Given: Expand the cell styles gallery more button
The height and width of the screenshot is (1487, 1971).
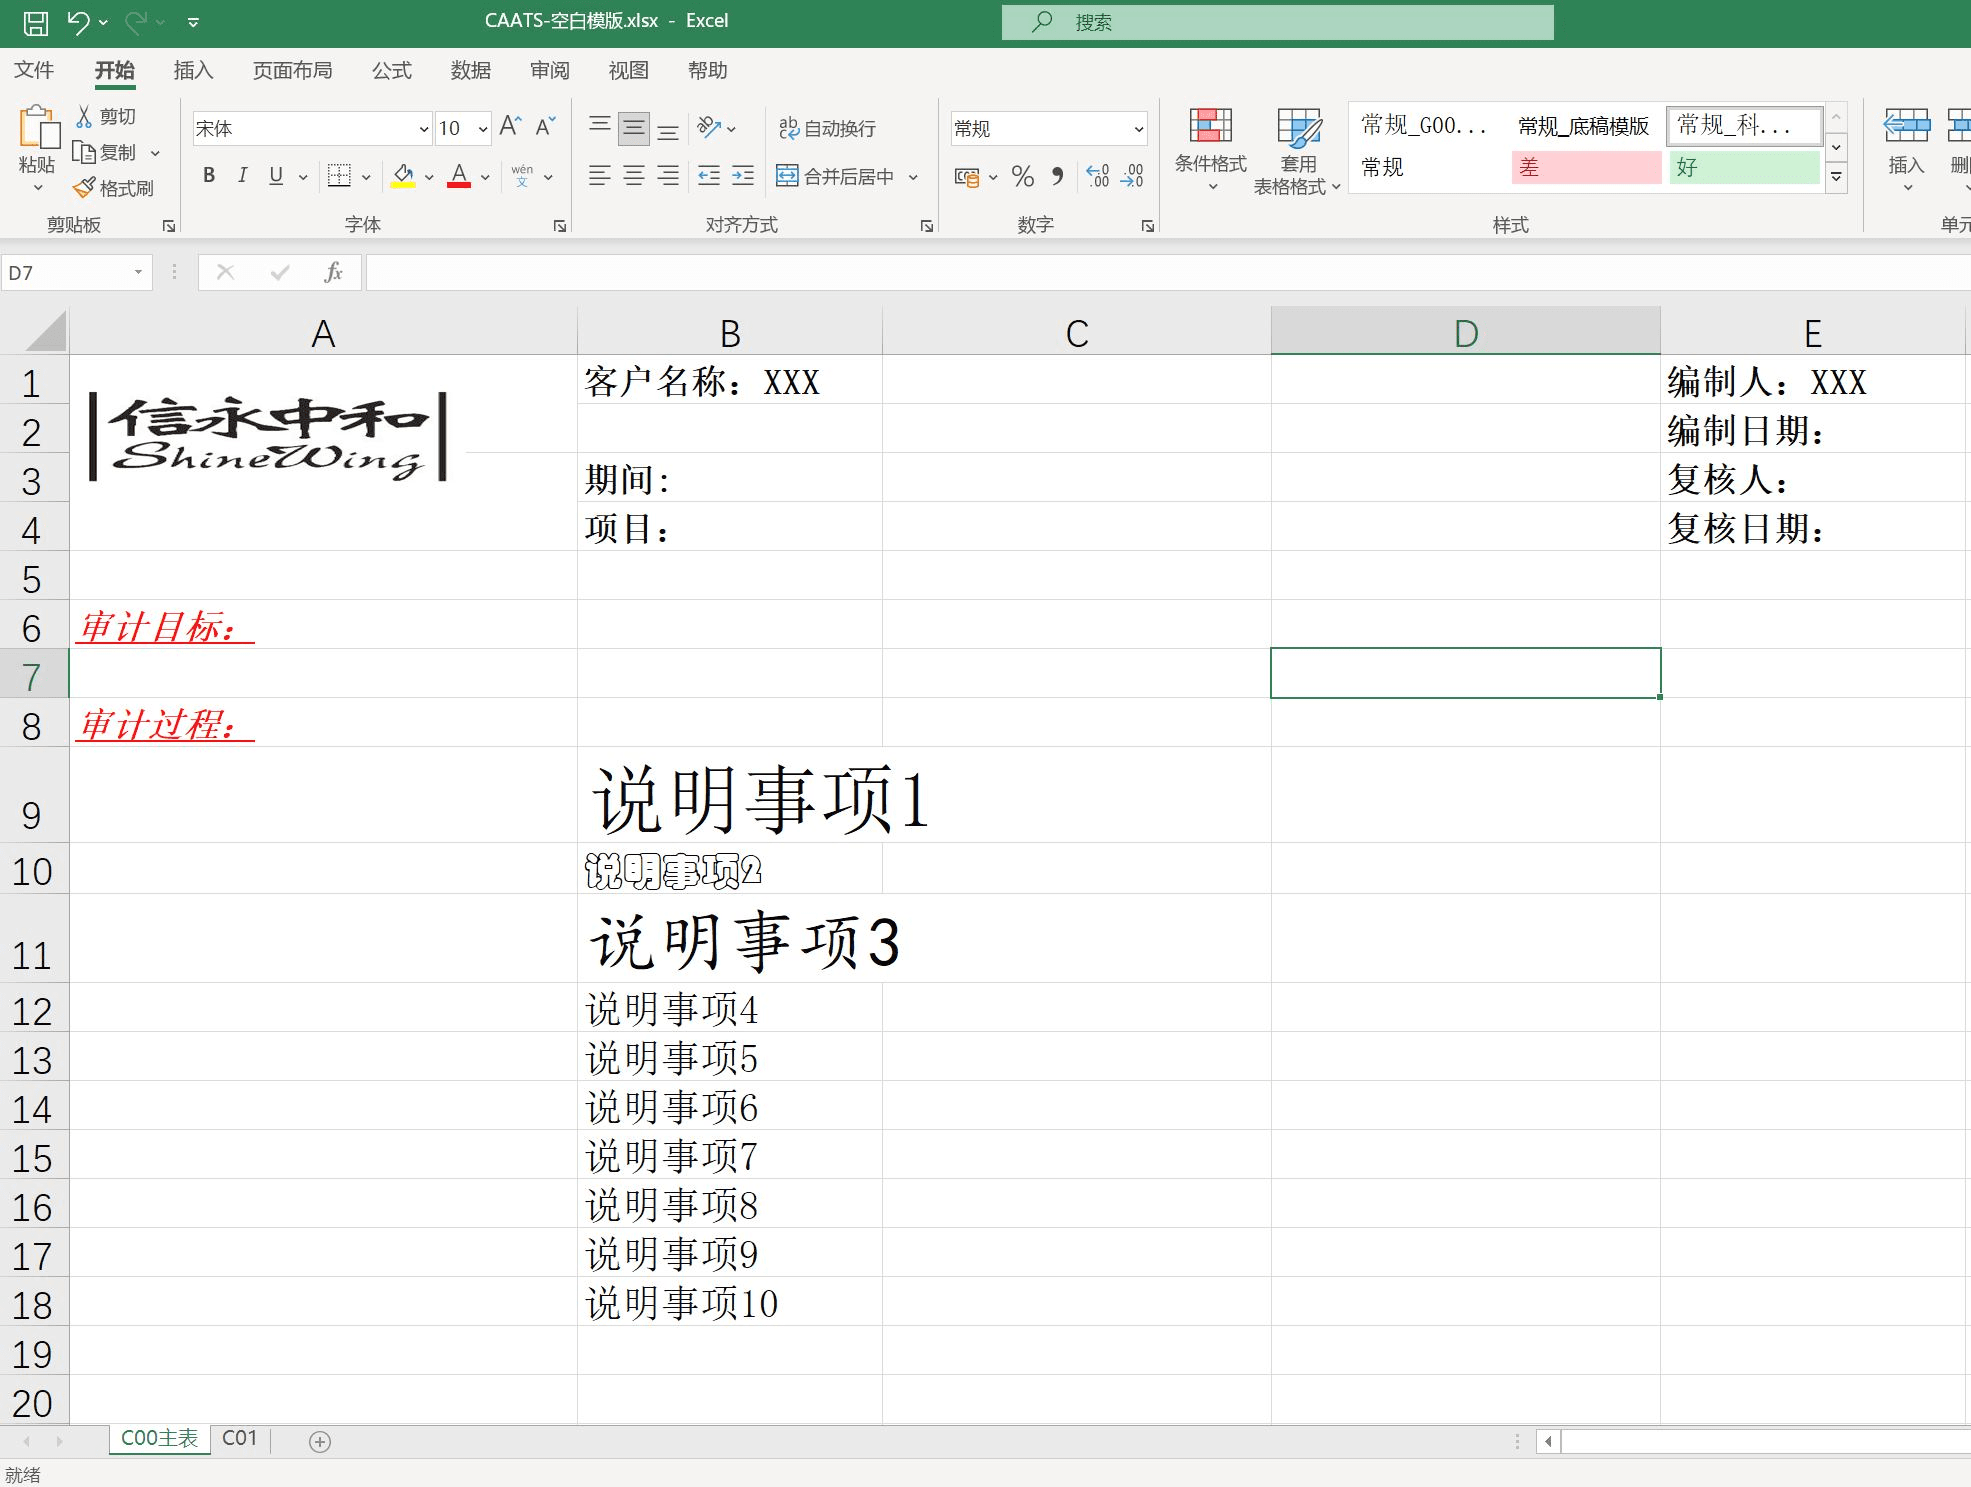Looking at the screenshot, I should point(1836,179).
